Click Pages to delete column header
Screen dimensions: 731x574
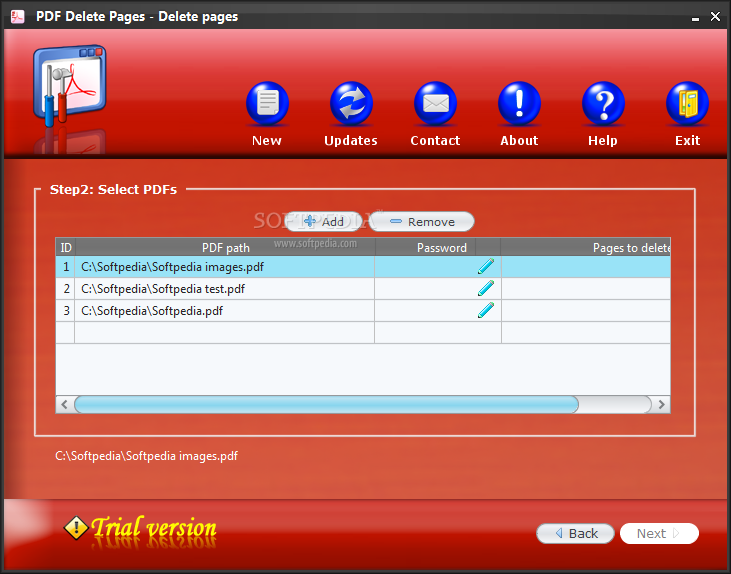pyautogui.click(x=586, y=247)
